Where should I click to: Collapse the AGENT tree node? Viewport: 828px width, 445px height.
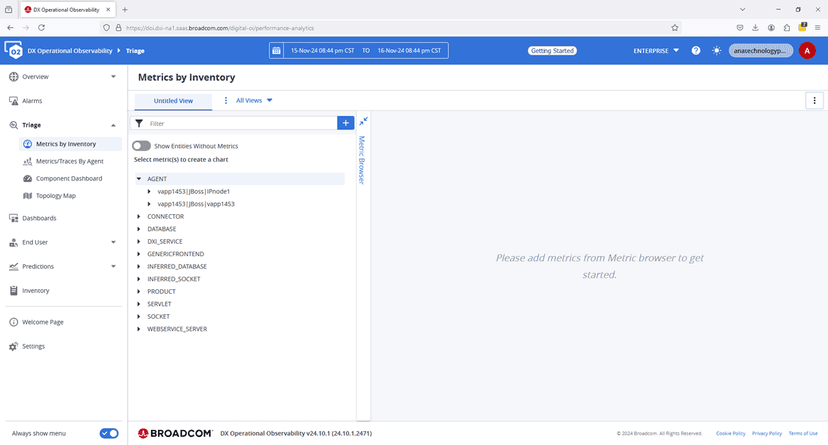pos(139,179)
